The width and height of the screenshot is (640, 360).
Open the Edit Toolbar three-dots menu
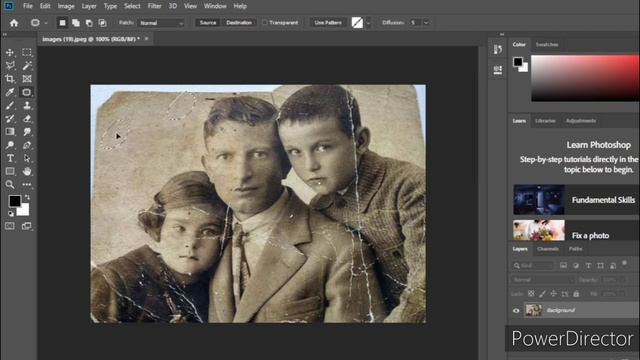pos(27,184)
